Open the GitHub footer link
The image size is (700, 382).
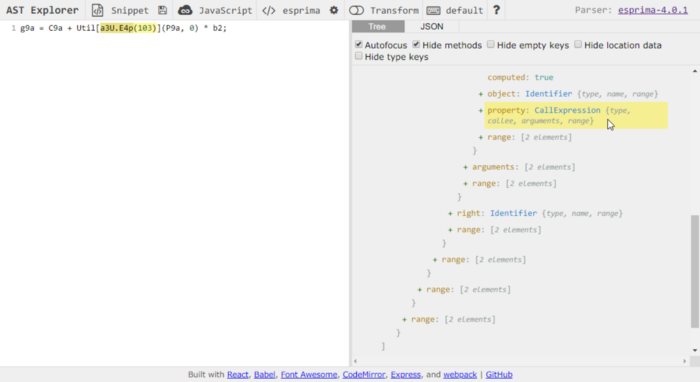[x=499, y=374]
